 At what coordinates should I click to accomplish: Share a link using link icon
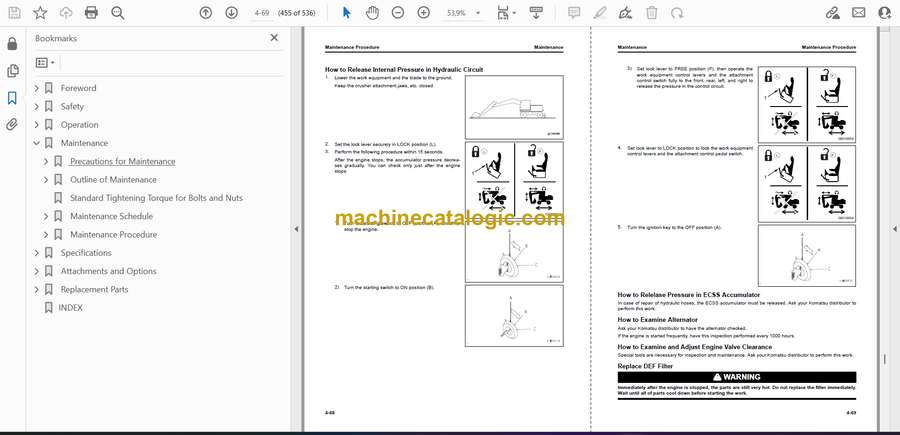[x=832, y=13]
